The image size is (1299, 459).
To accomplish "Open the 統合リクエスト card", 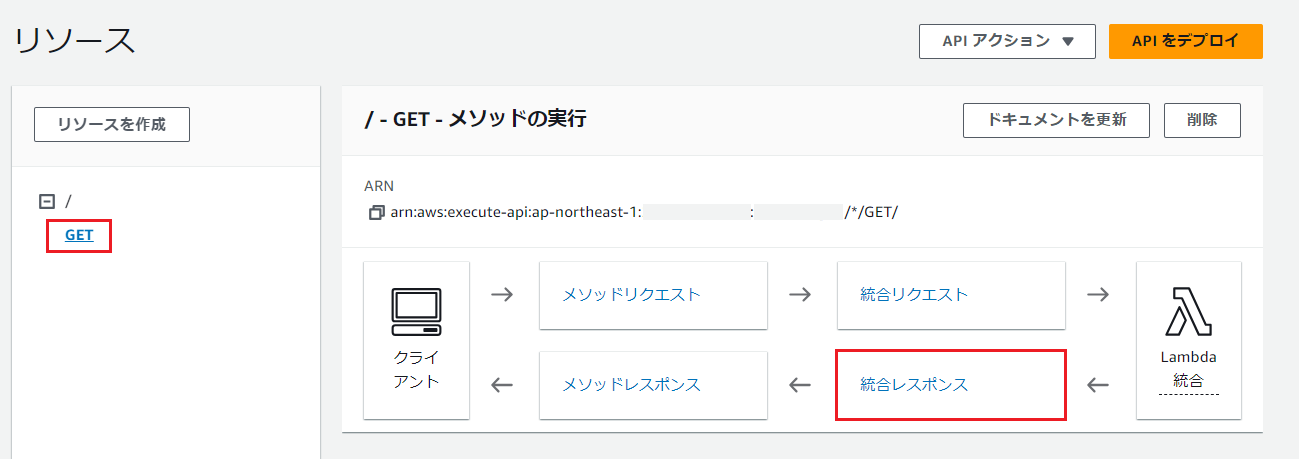I will (x=951, y=295).
